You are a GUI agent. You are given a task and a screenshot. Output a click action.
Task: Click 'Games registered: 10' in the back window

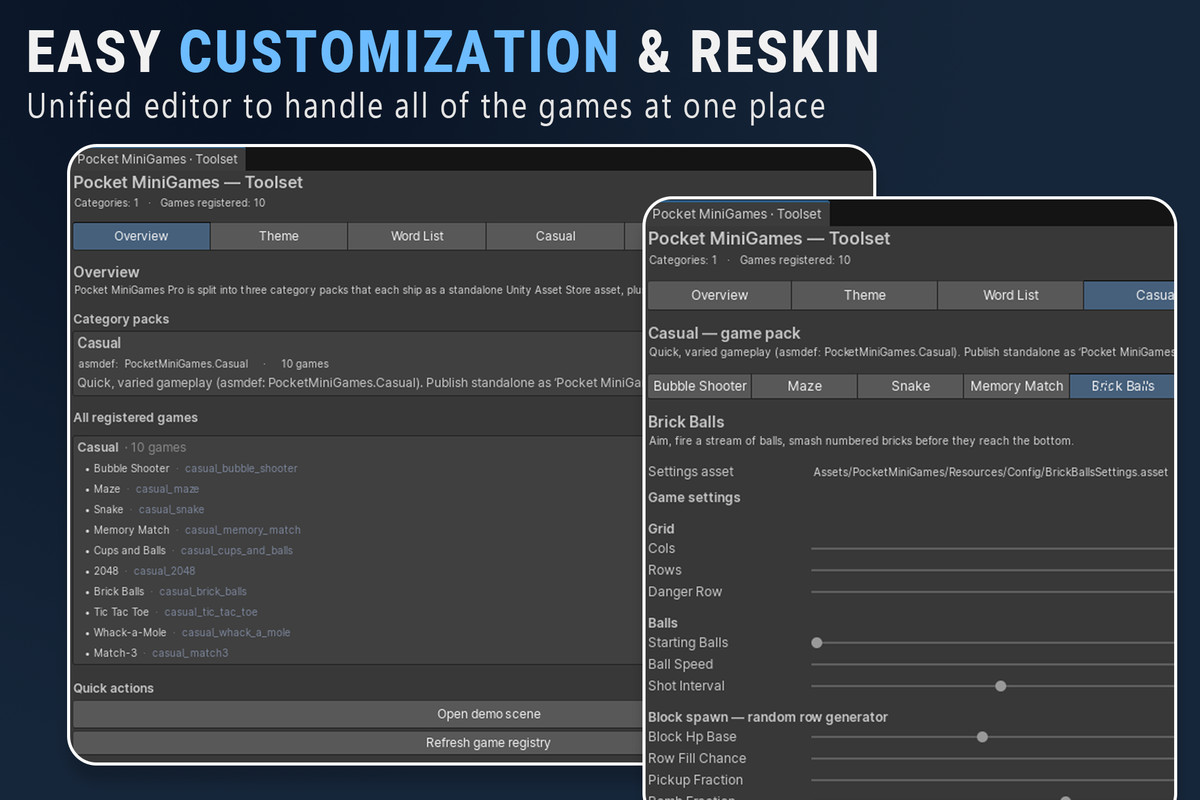(x=212, y=203)
